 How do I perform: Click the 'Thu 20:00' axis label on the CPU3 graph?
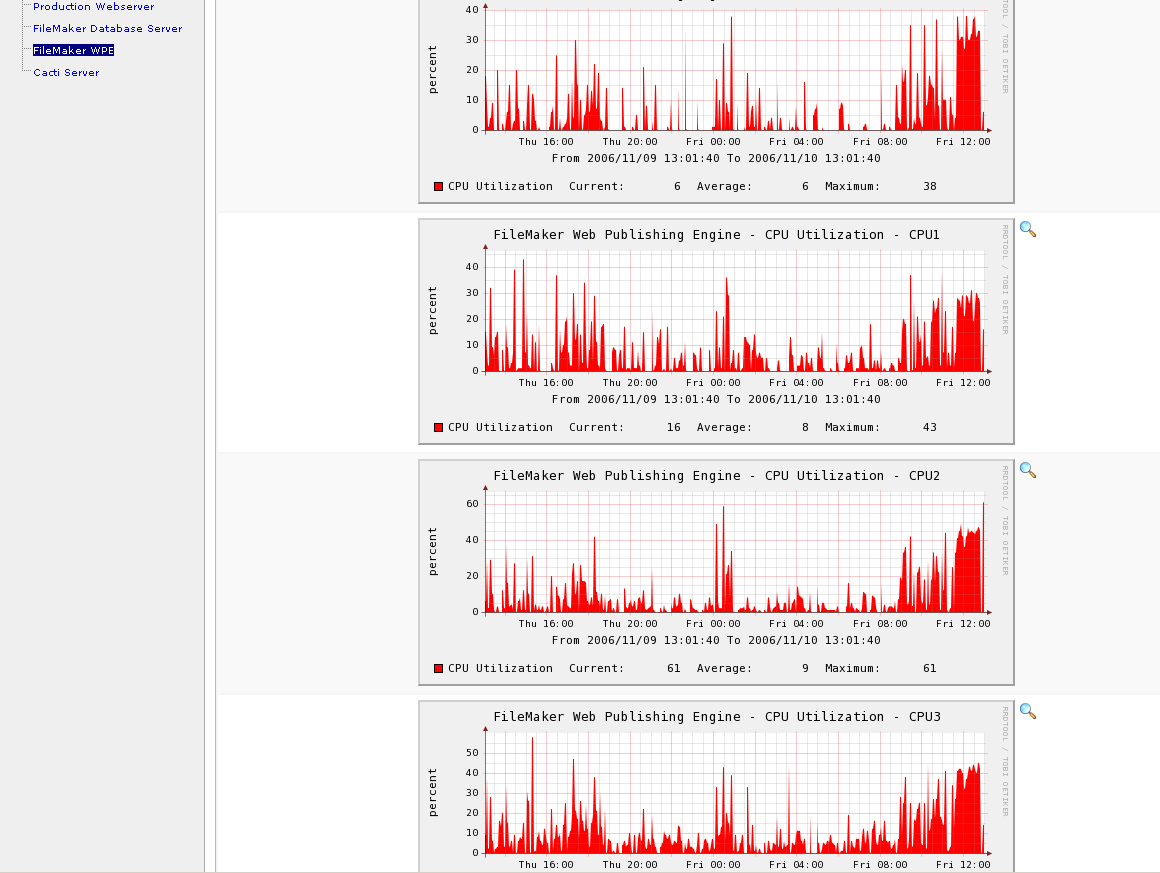tap(630, 865)
